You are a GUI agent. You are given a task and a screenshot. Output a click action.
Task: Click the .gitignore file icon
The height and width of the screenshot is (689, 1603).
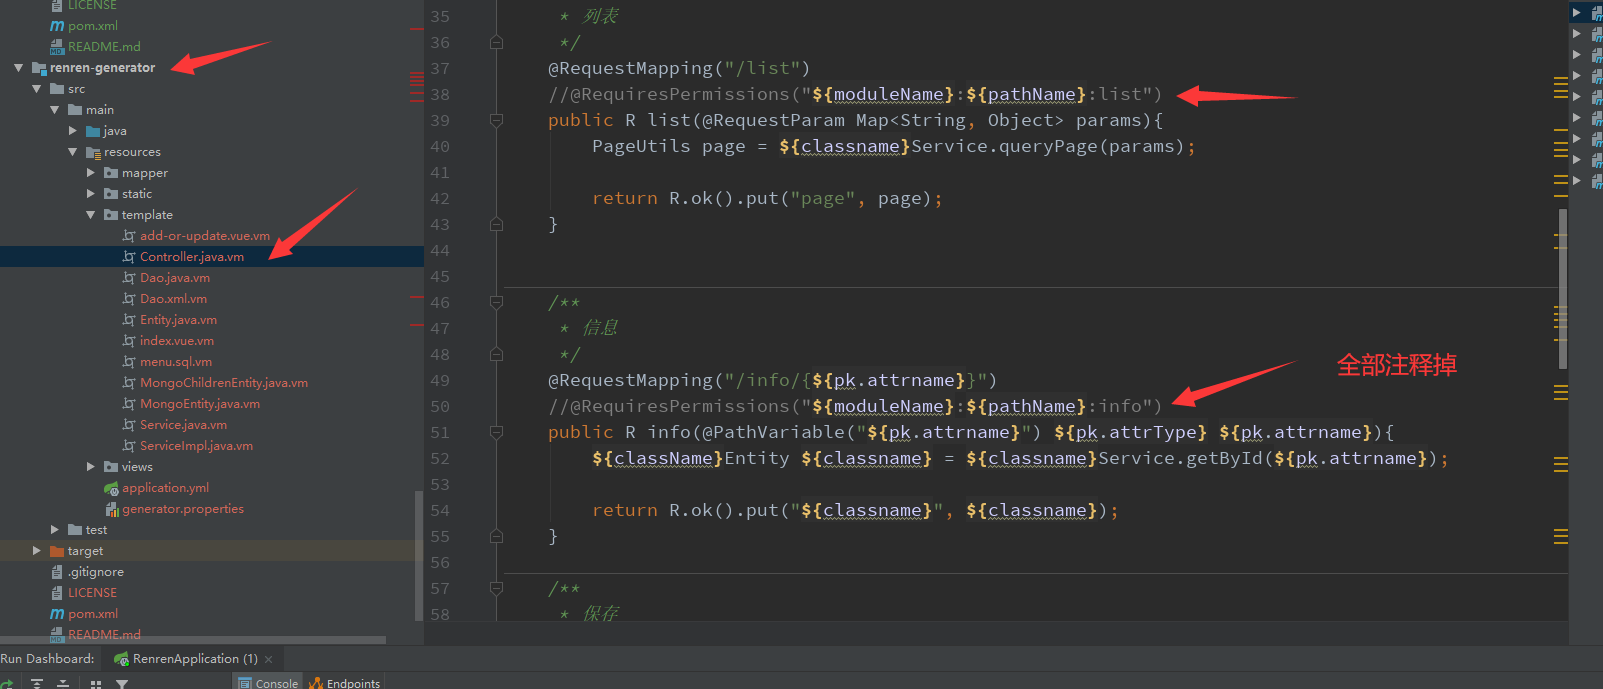coord(57,572)
